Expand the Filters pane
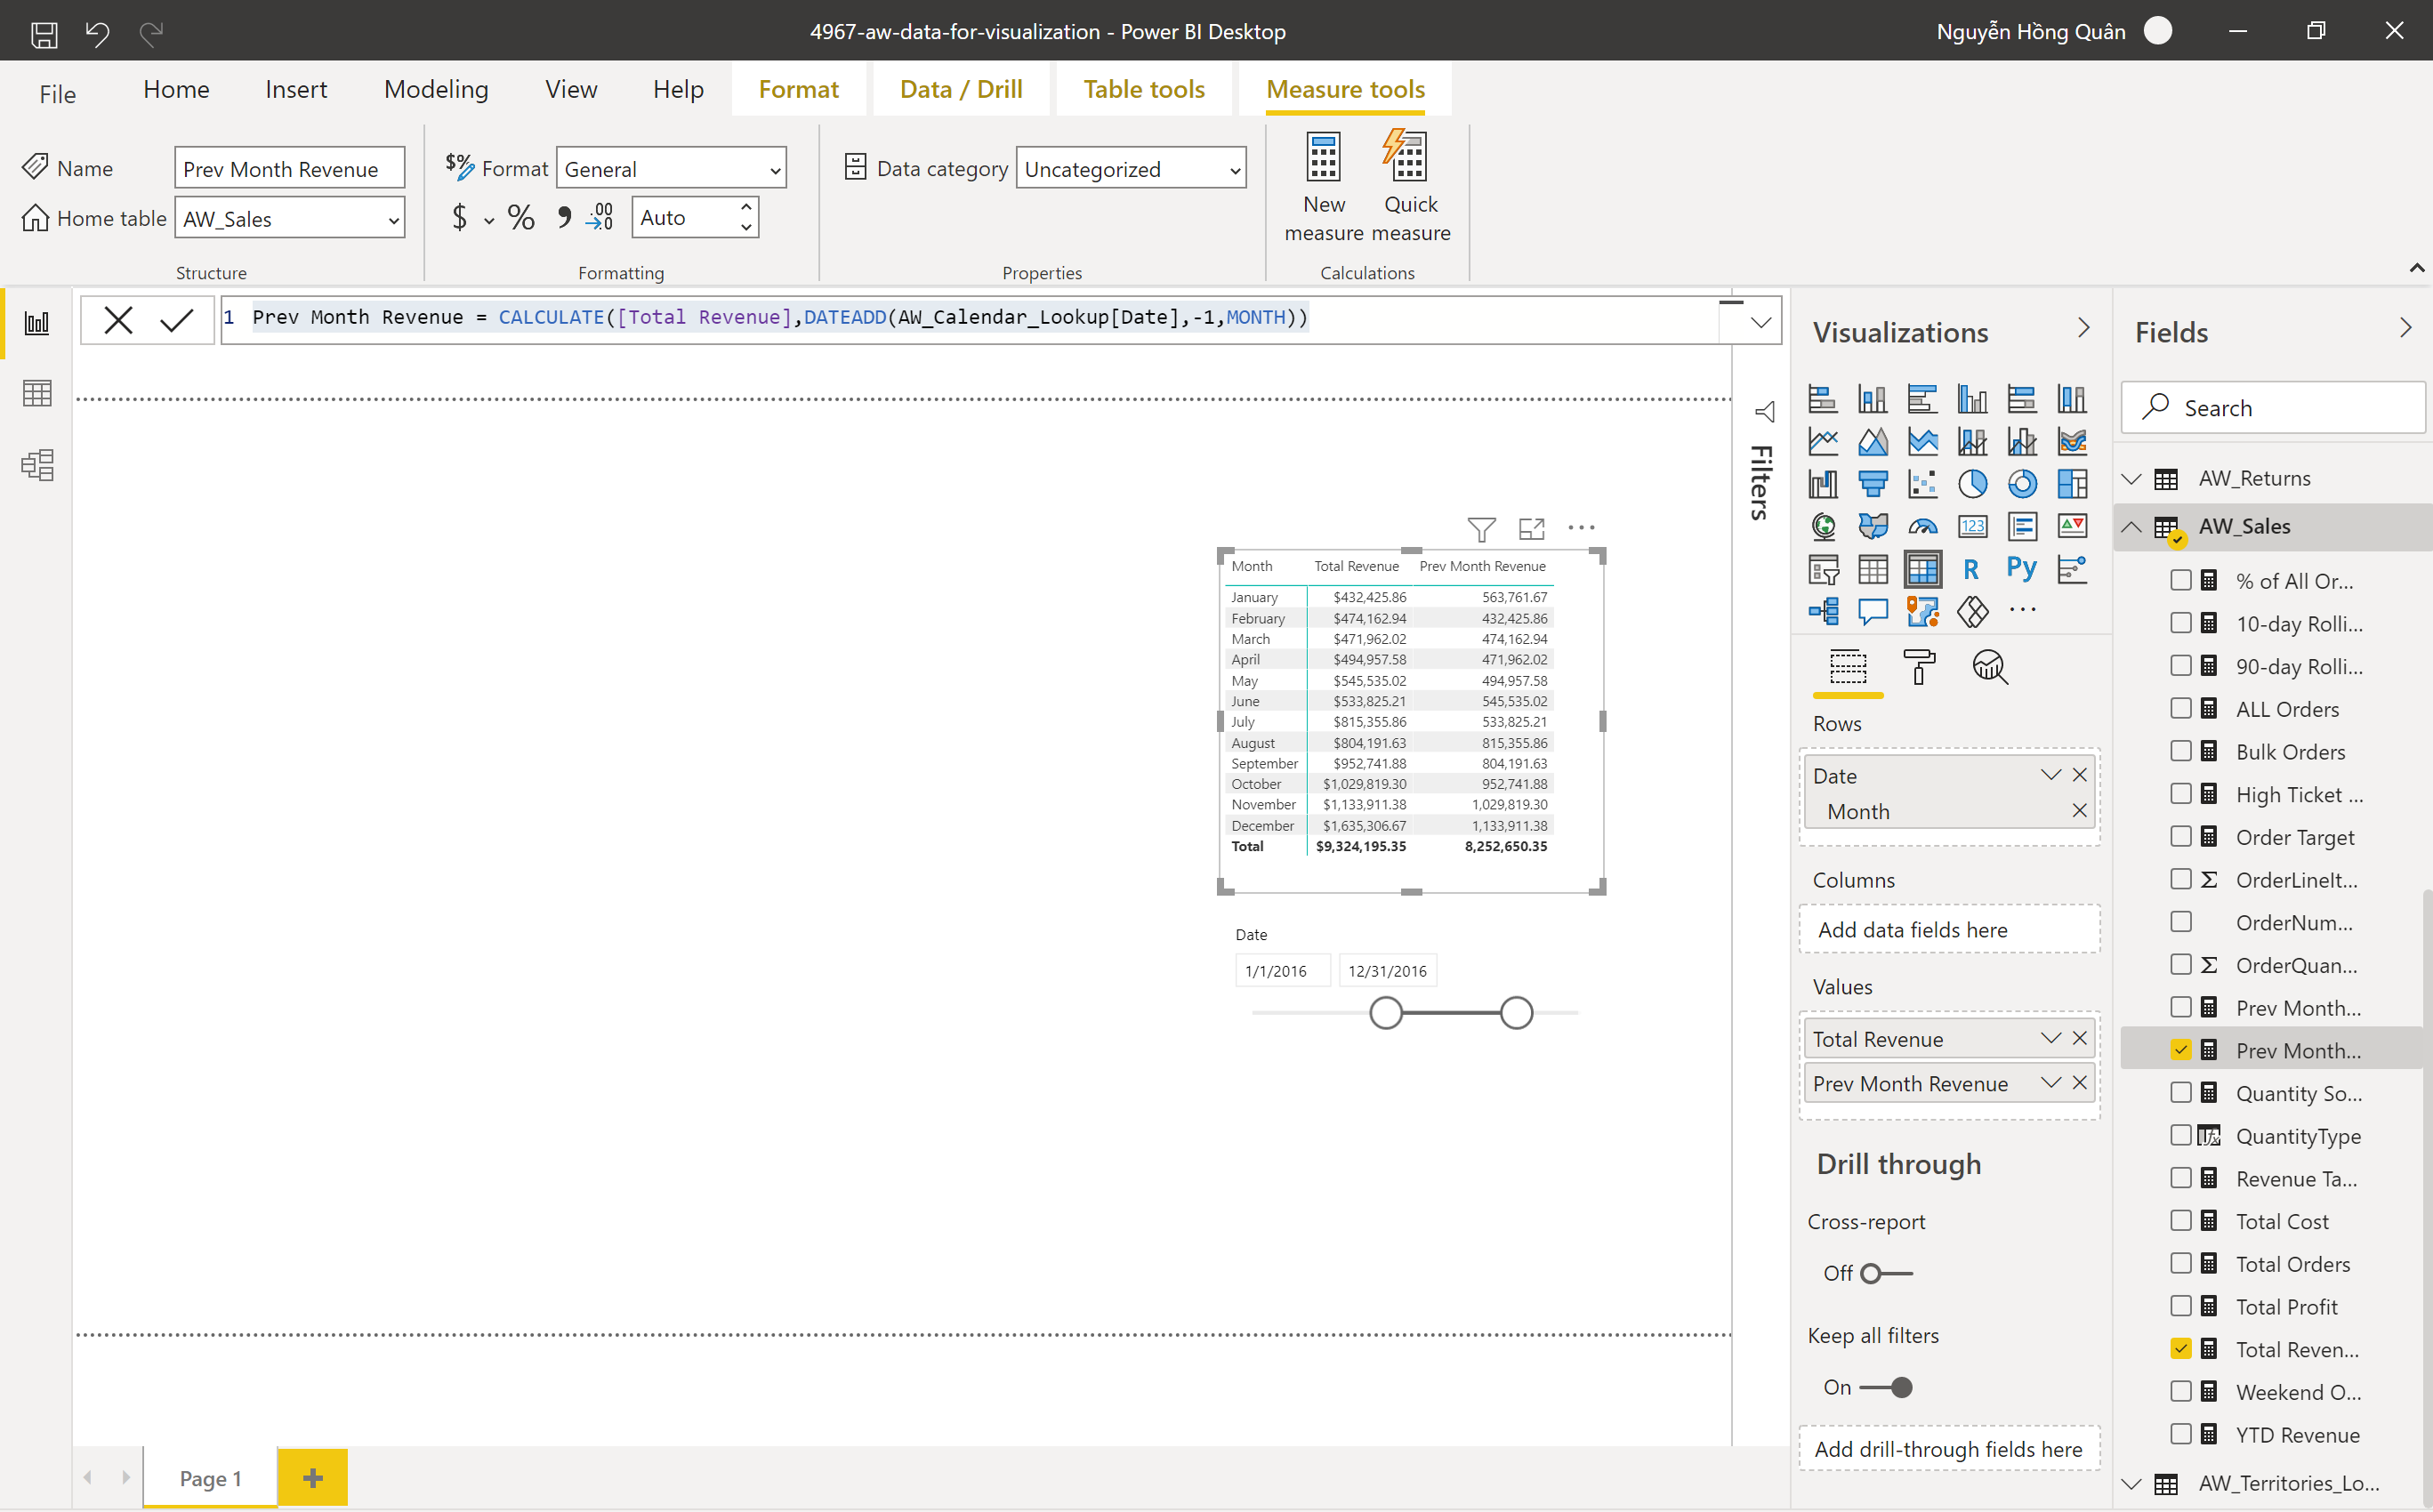Screen dimensions: 2433x1512 click(x=1764, y=412)
